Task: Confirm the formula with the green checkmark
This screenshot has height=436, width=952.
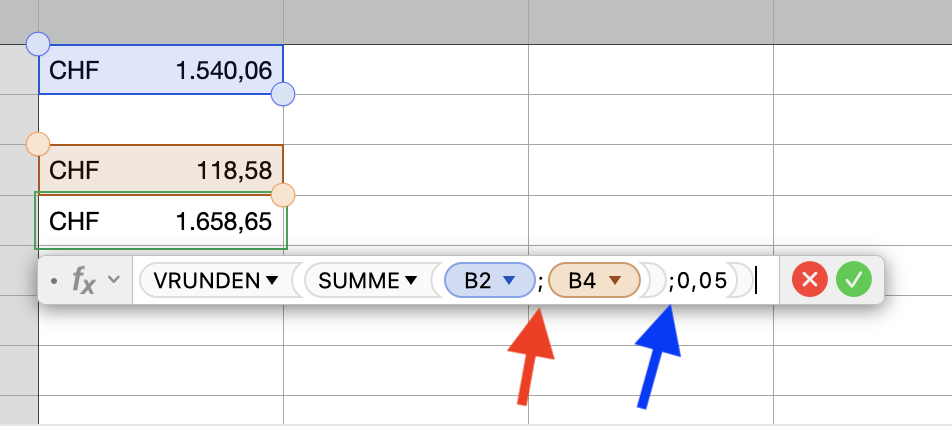Action: coord(853,281)
